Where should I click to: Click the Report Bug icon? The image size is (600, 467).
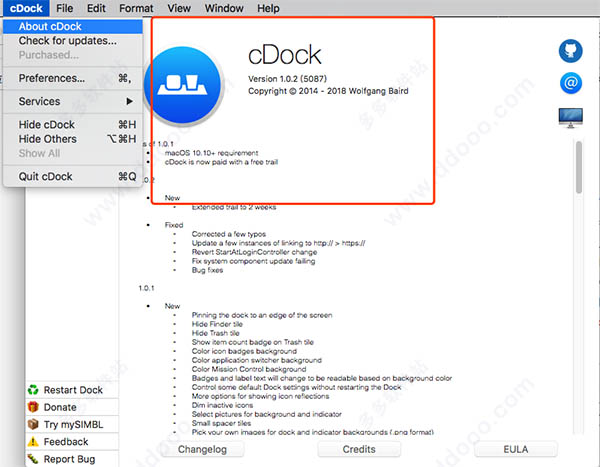[33, 459]
